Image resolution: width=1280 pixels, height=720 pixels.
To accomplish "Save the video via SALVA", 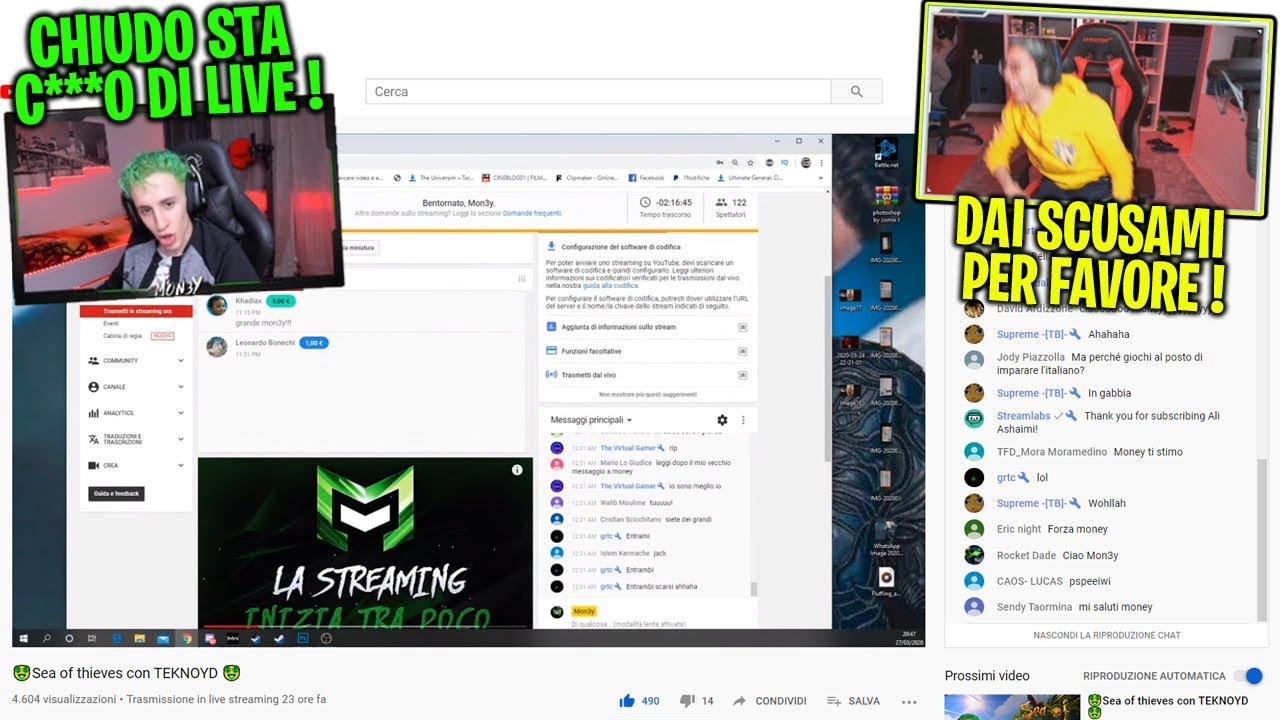I will click(853, 701).
